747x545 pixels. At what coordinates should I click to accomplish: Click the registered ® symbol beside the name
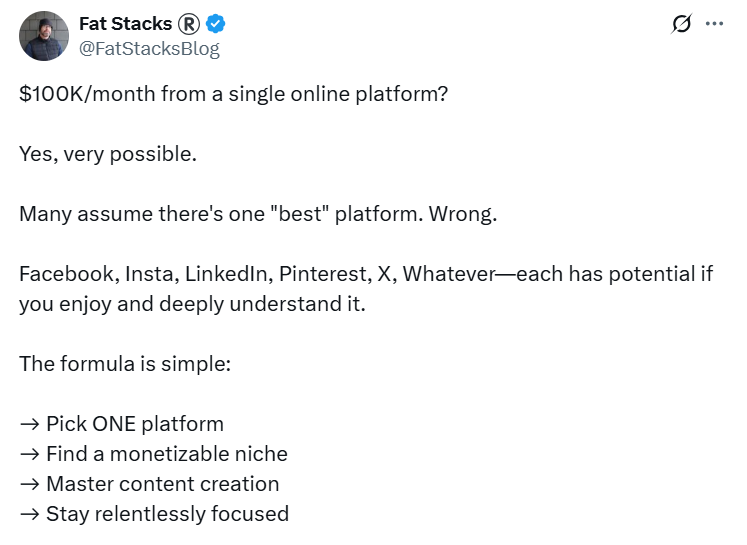(x=189, y=25)
